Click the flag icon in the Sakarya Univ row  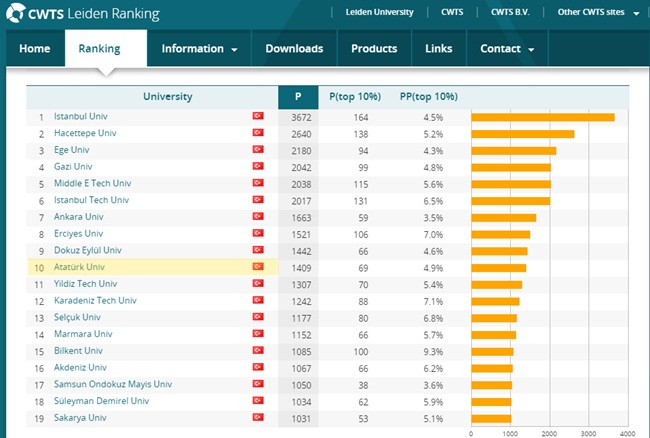[x=258, y=417]
